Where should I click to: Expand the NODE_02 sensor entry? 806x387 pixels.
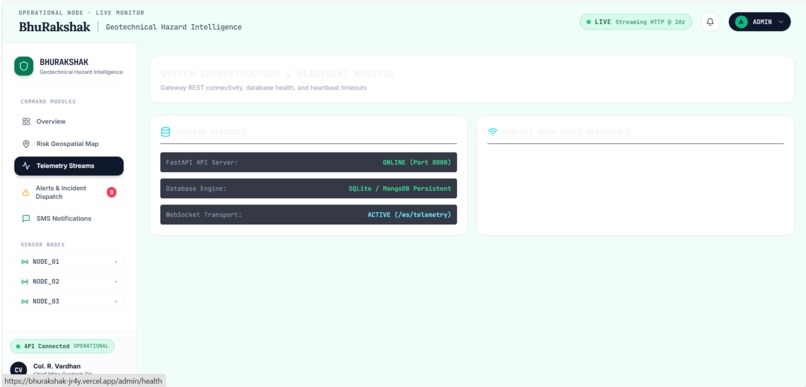tap(69, 282)
